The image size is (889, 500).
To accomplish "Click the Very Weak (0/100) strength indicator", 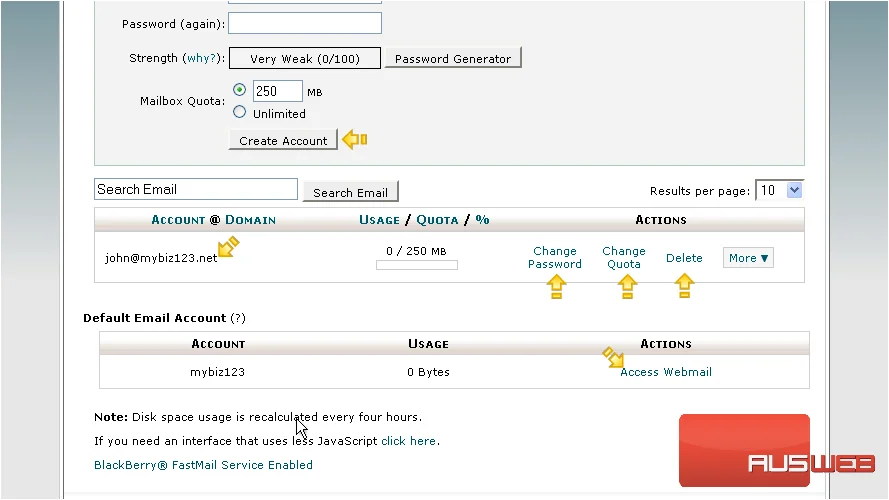I will click(304, 58).
